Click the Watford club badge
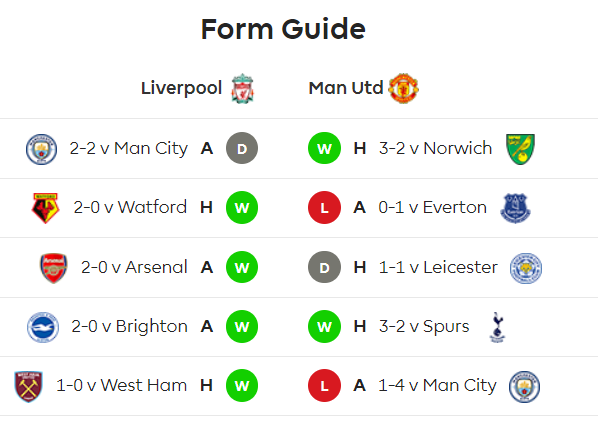This screenshot has width=598, height=423. tap(45, 208)
